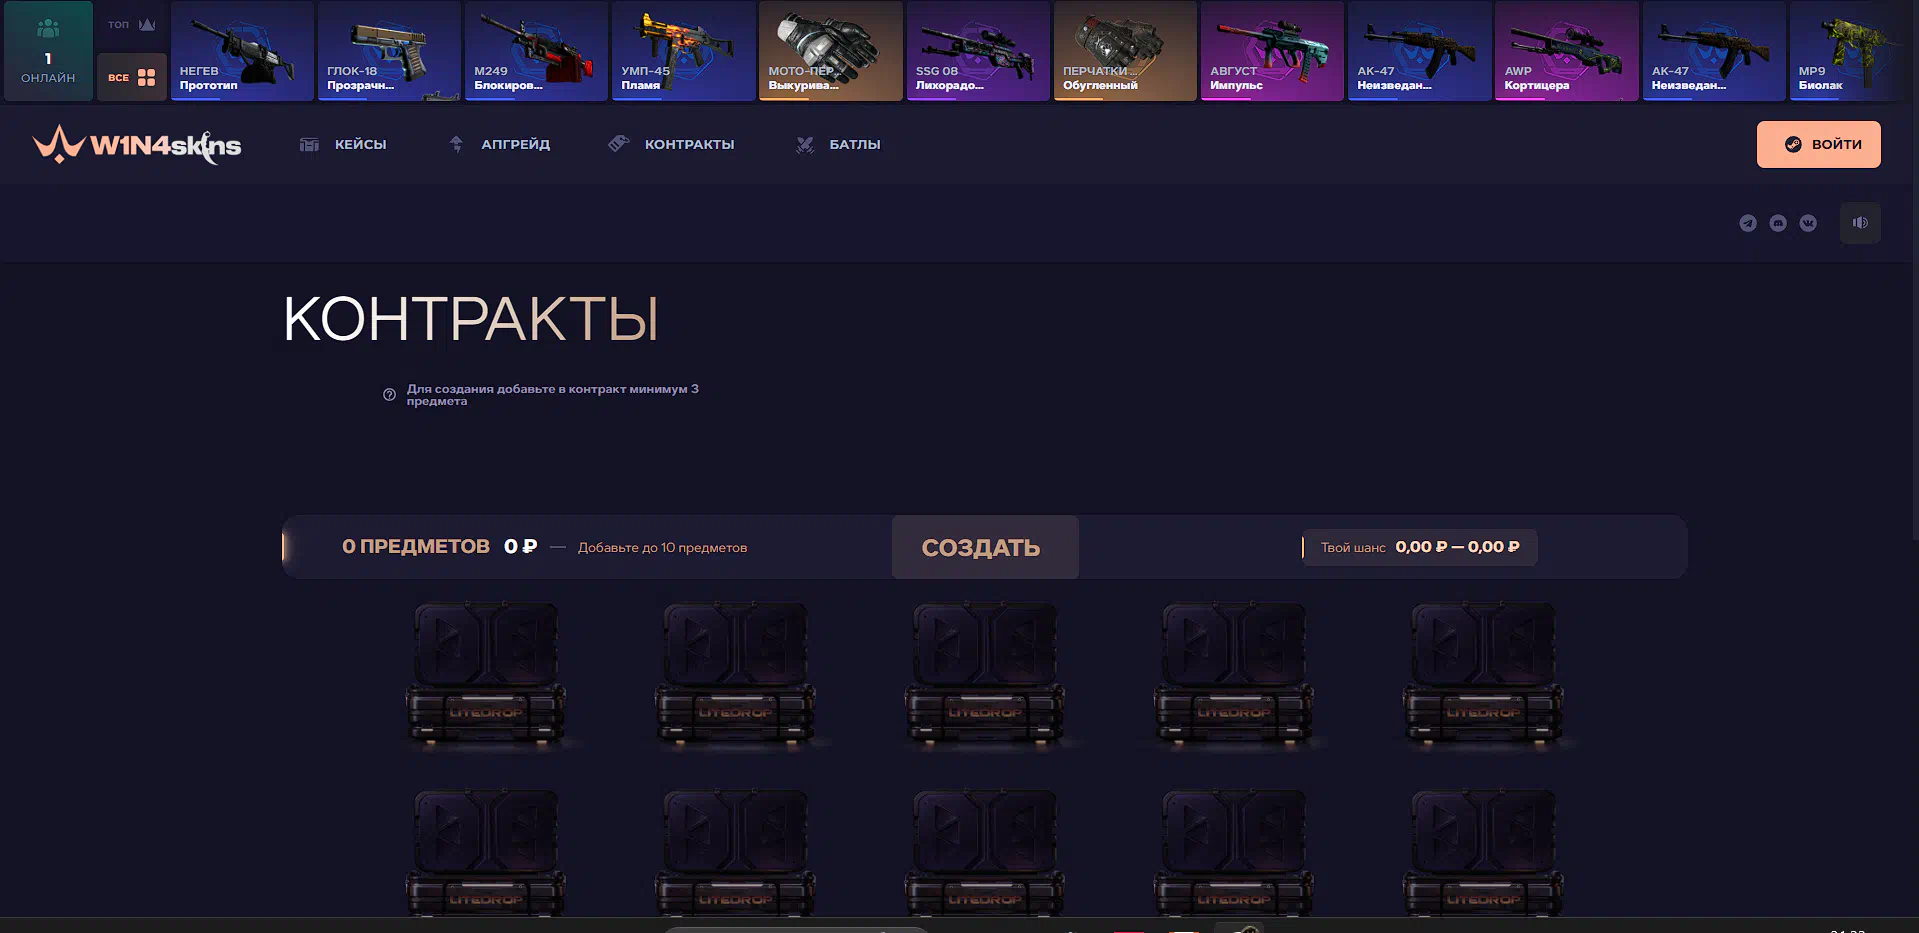Switch live feed to ВСЕ drops
The width and height of the screenshot is (1919, 933).
click(131, 77)
